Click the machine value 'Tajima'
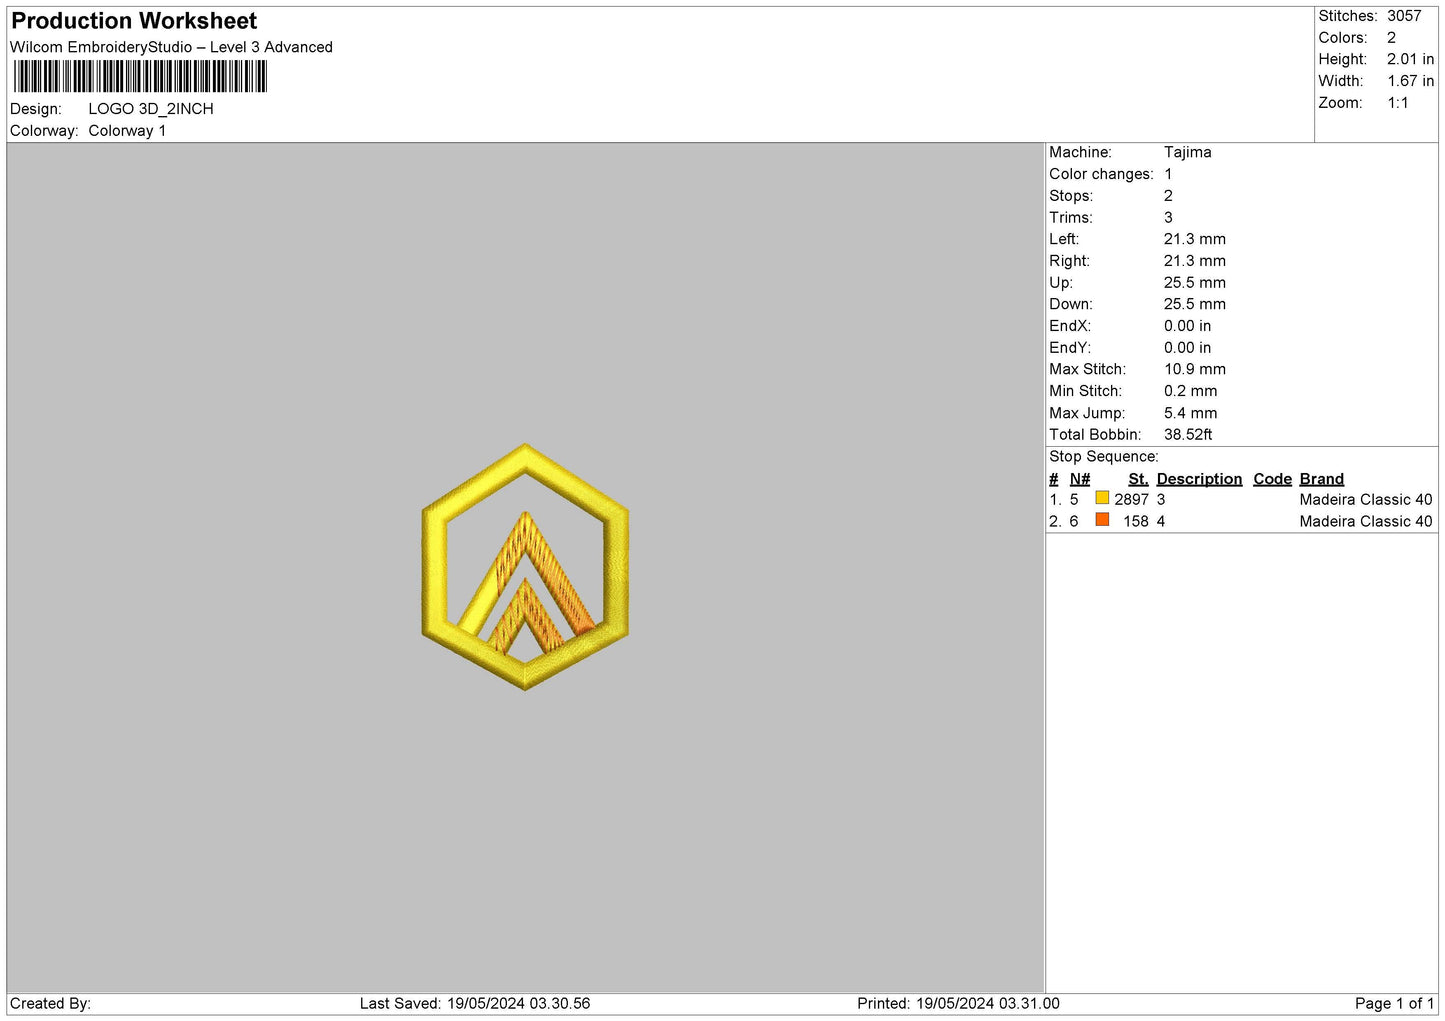 point(1187,152)
